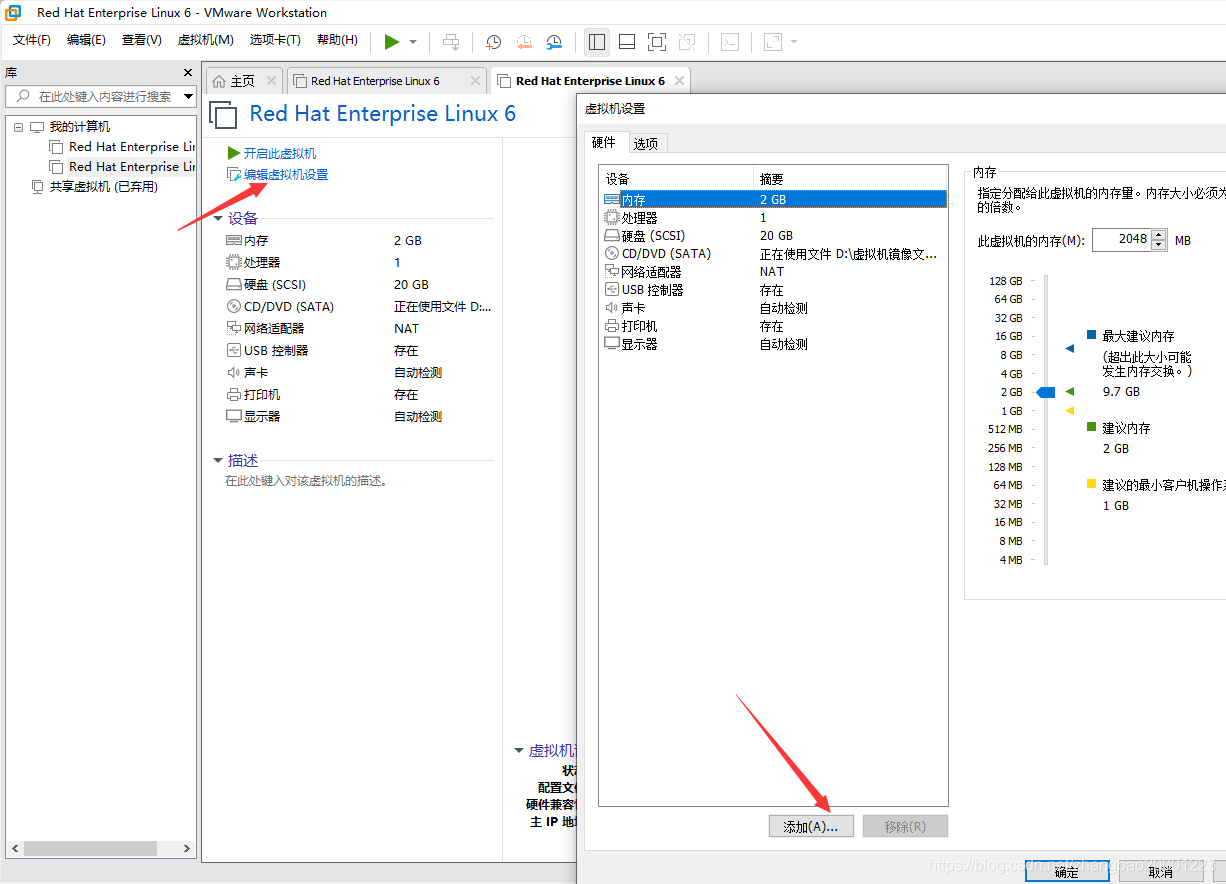Select 硬盘 (SCSI) row in settings device list

(774, 236)
